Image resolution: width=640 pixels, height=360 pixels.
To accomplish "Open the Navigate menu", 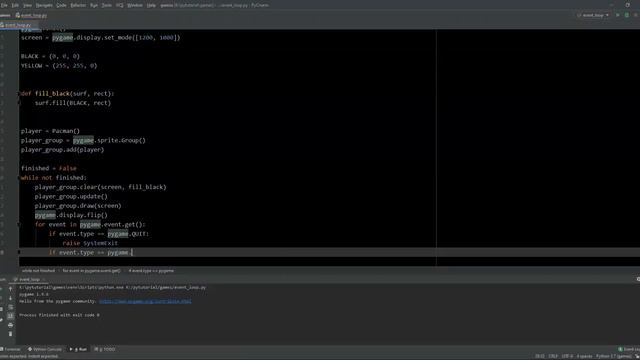I will coord(44,5).
